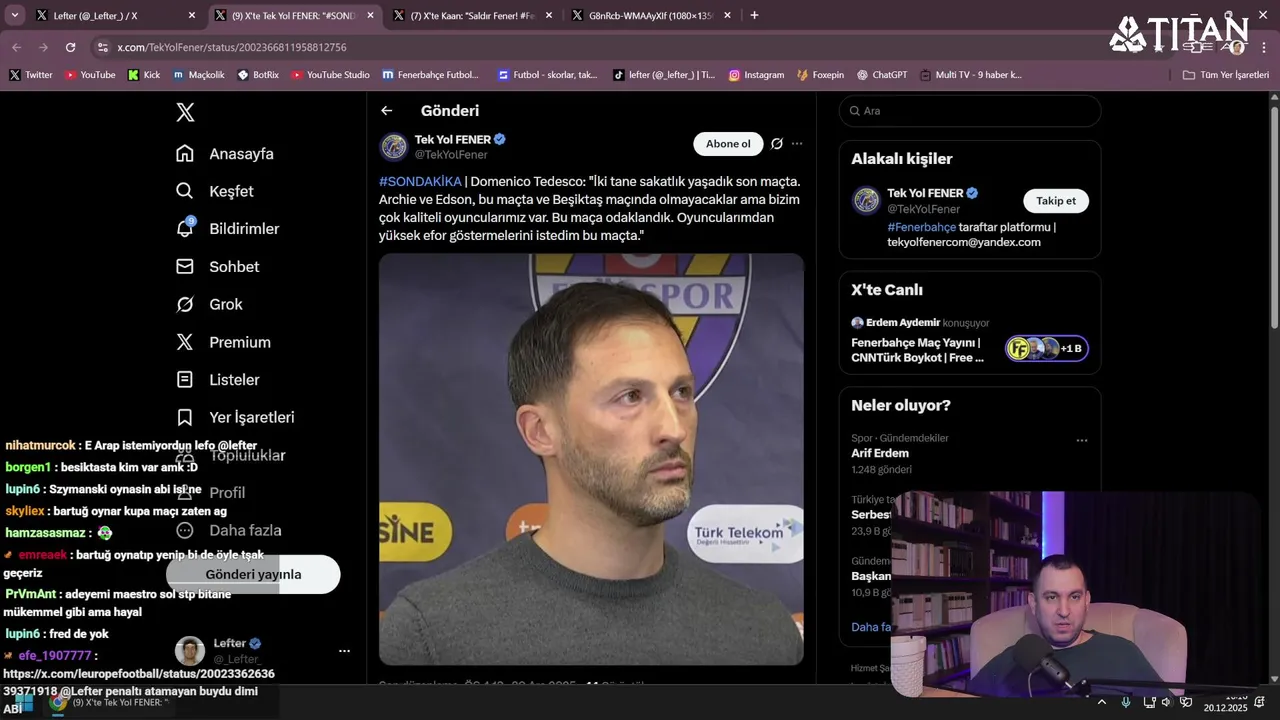Click the taskbar volume speaker icon
1280x720 pixels.
[x=1167, y=702]
